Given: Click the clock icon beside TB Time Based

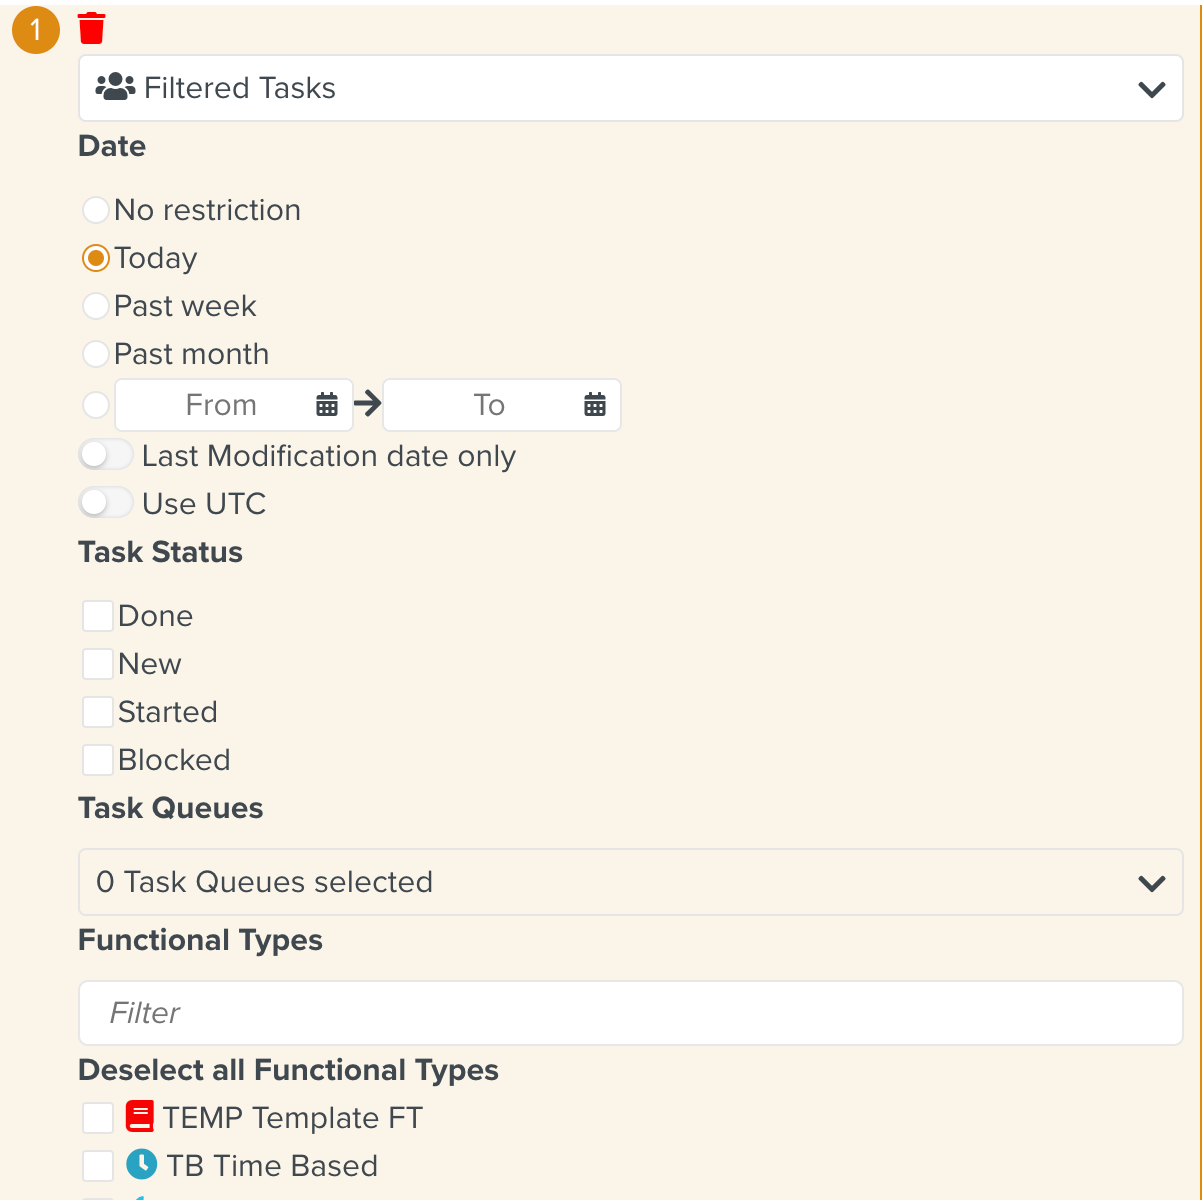Looking at the screenshot, I should pyautogui.click(x=139, y=1165).
